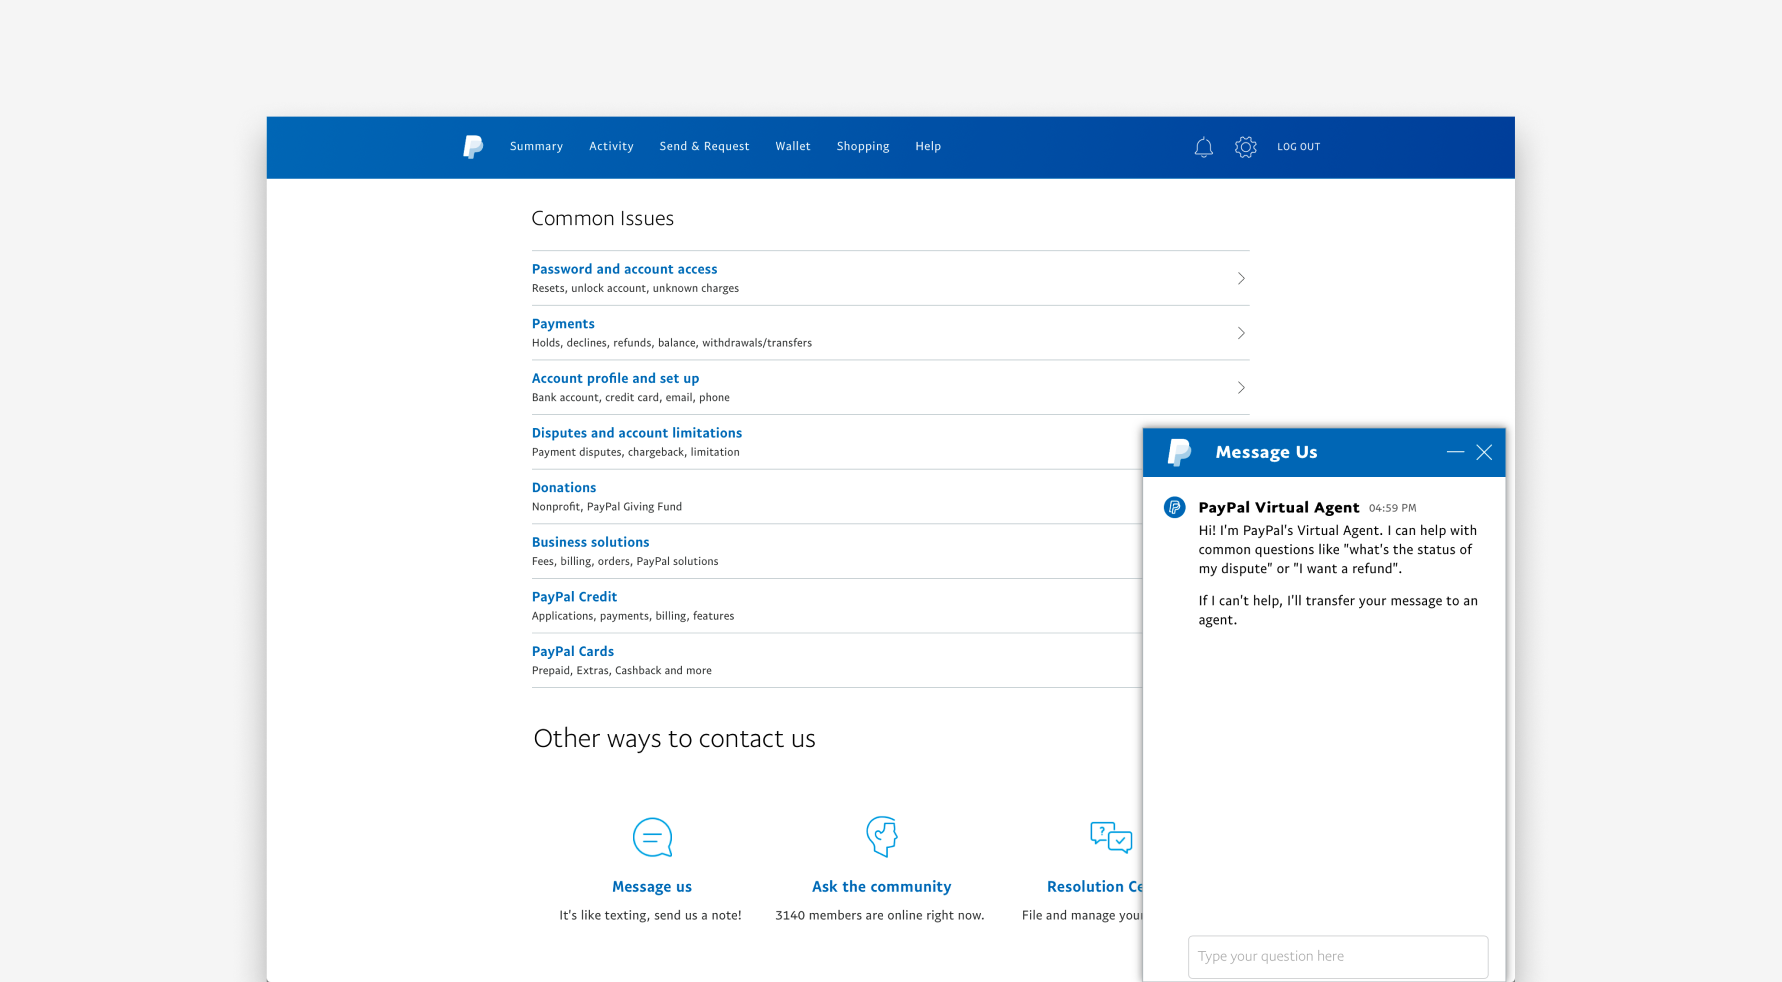This screenshot has height=982, width=1782.
Task: Click 'Prepaid, Extras, Cashback and more' text
Action: click(x=621, y=671)
